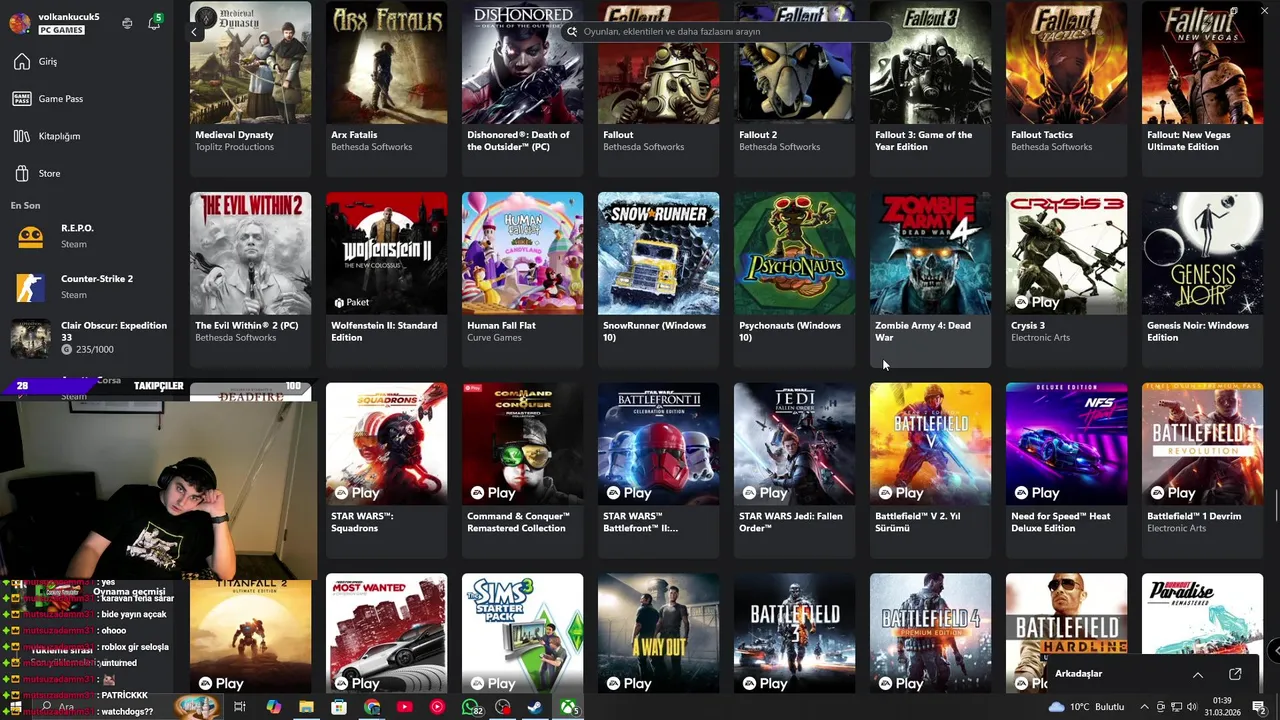Open the Human Fall Flat game card
1280x720 pixels.
click(522, 279)
